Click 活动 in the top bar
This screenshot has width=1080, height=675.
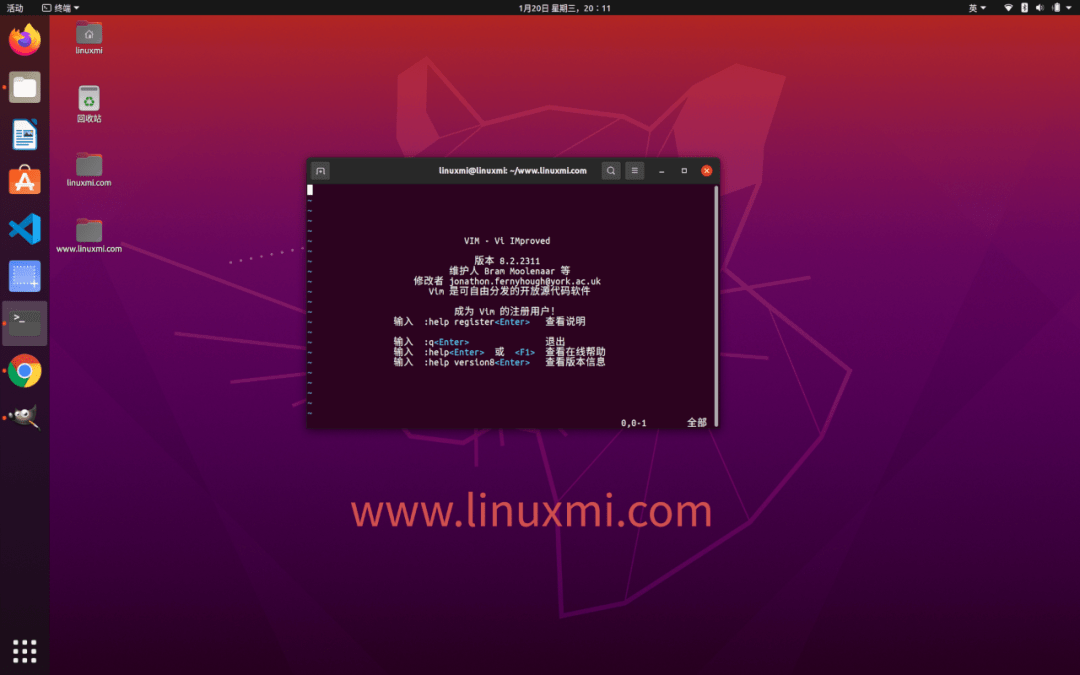pos(14,7)
